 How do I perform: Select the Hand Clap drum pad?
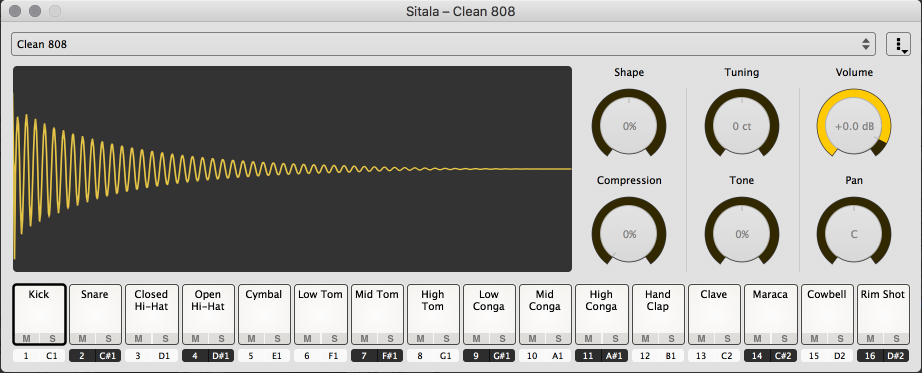point(657,314)
